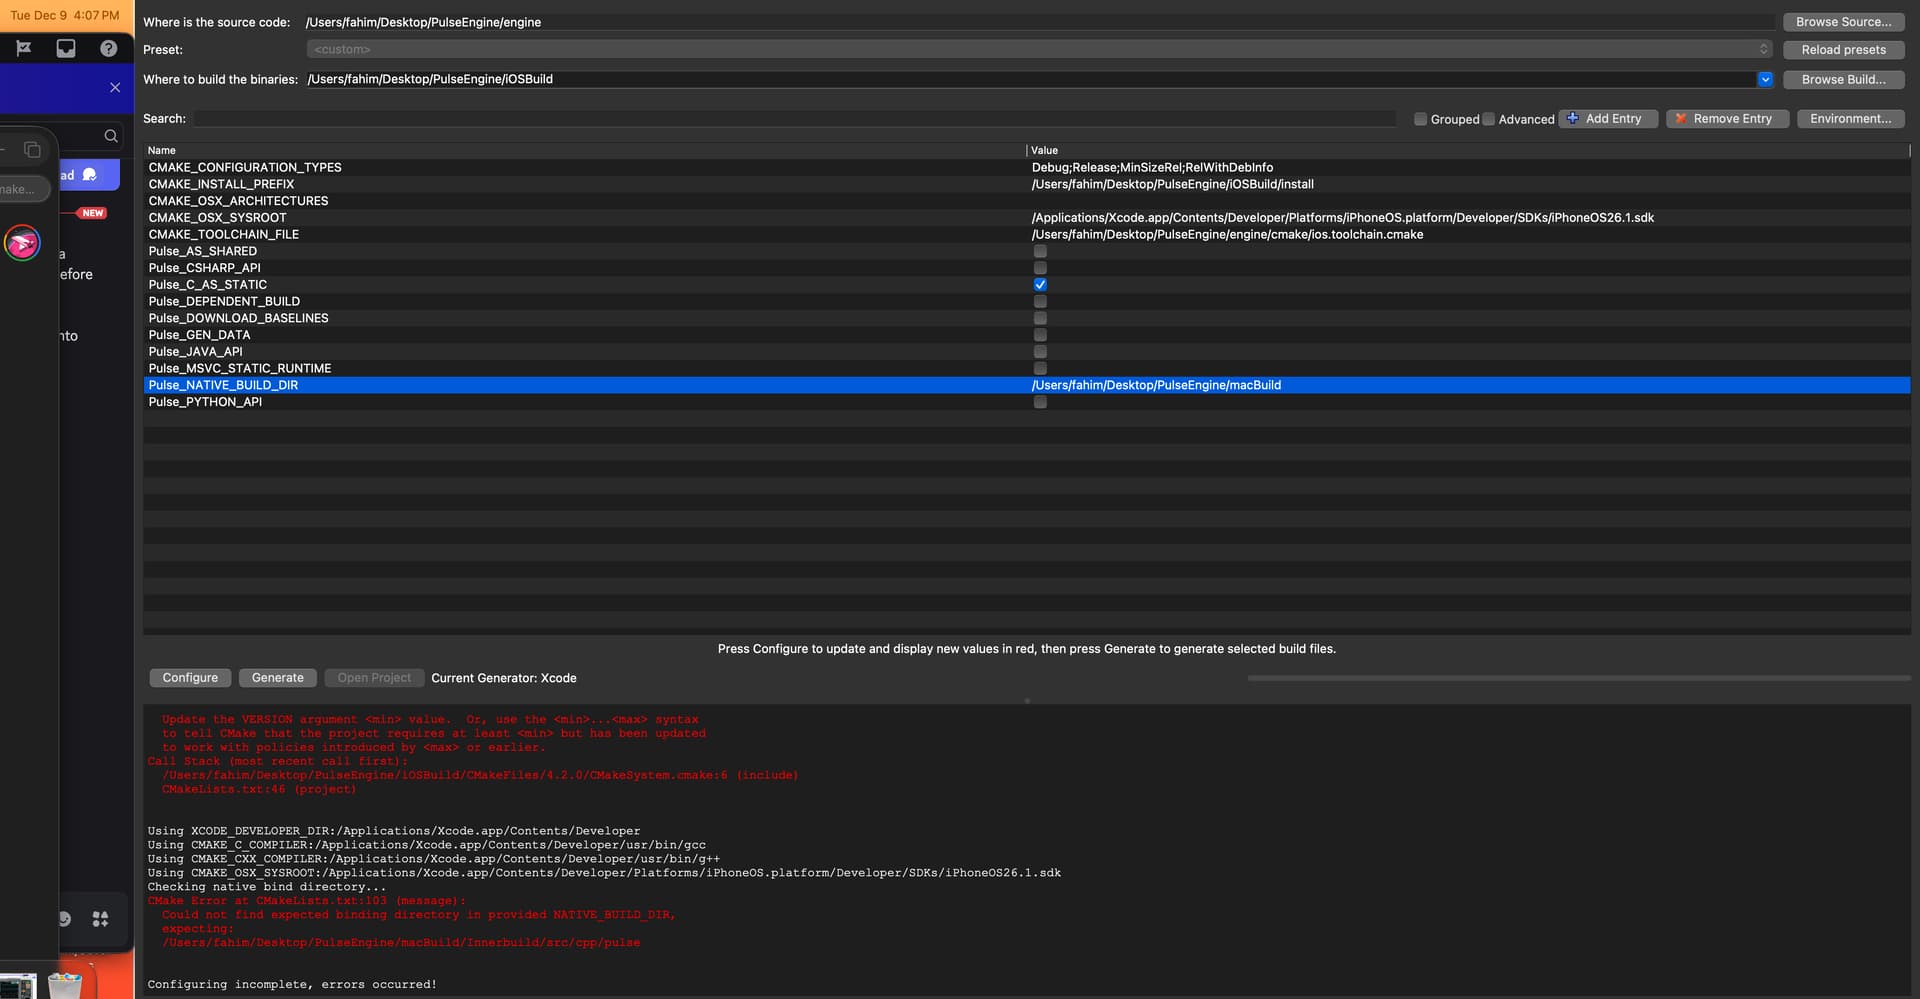Viewport: 1920px width, 999px height.
Task: Open the inbox tray icon
Action: pos(66,48)
